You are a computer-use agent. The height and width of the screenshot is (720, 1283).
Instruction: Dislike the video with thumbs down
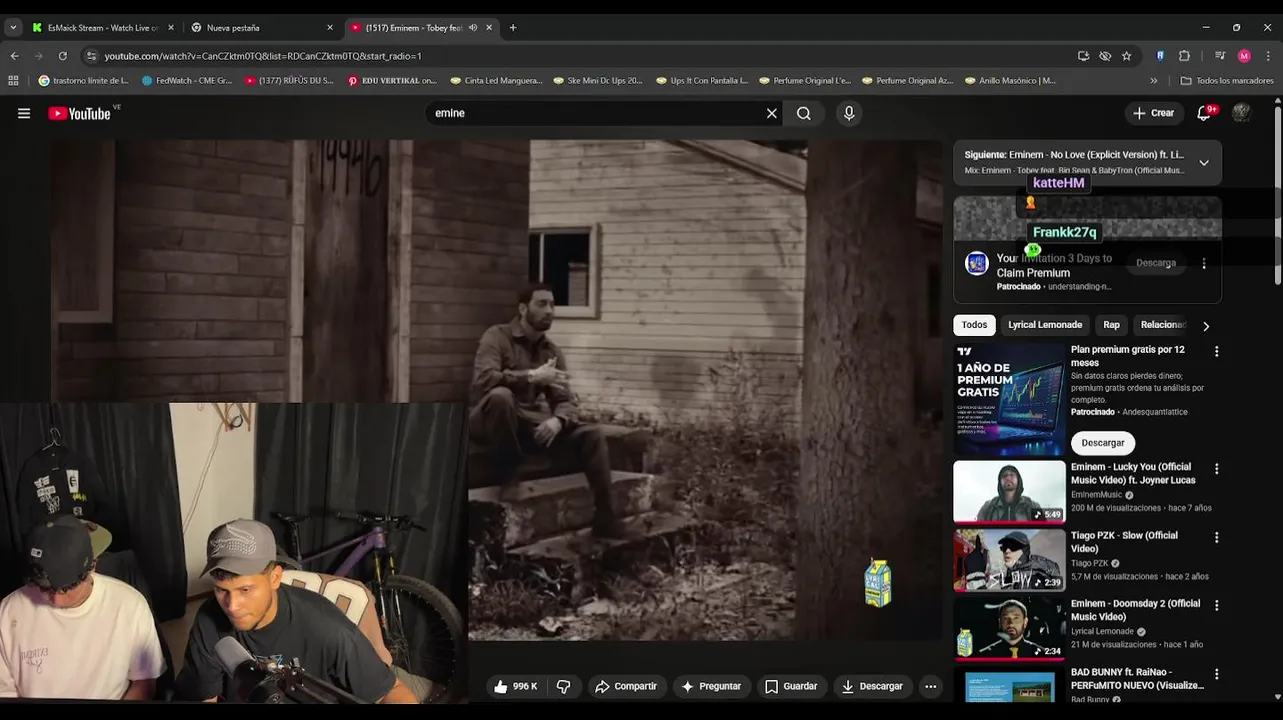tap(563, 686)
